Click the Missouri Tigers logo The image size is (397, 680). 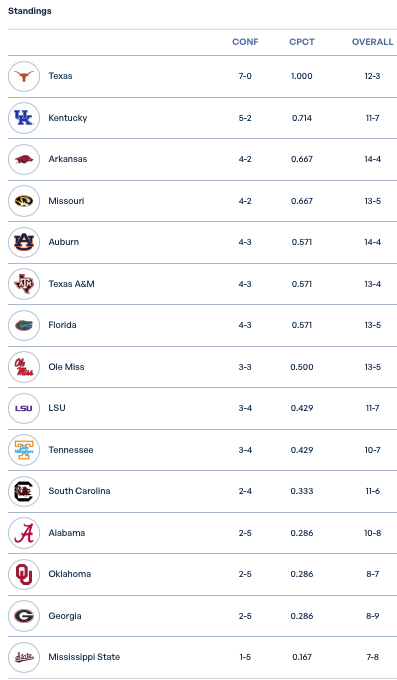tap(24, 201)
